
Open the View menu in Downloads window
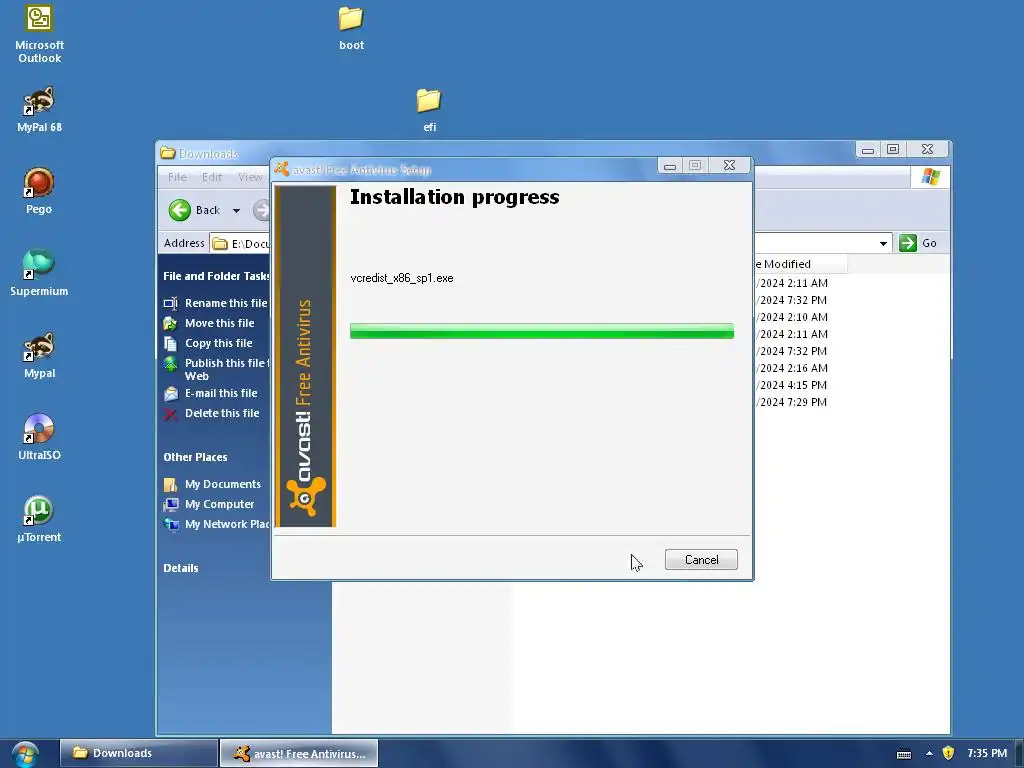[x=250, y=177]
